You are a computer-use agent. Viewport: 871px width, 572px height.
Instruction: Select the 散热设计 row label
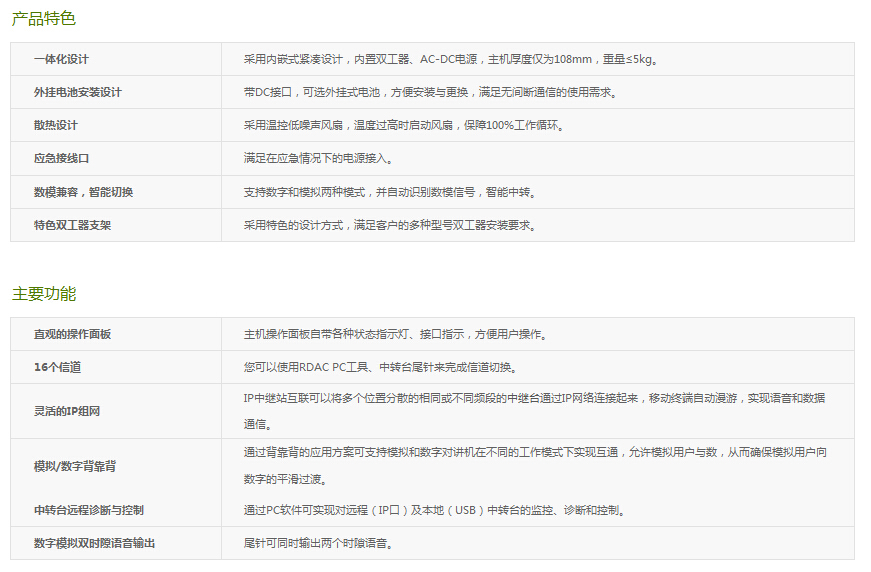point(55,125)
